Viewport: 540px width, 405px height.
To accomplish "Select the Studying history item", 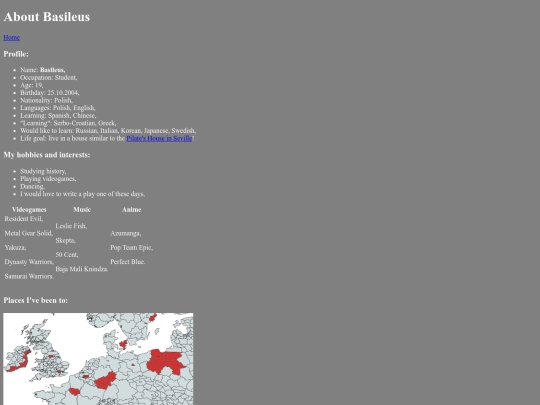I will (x=43, y=171).
